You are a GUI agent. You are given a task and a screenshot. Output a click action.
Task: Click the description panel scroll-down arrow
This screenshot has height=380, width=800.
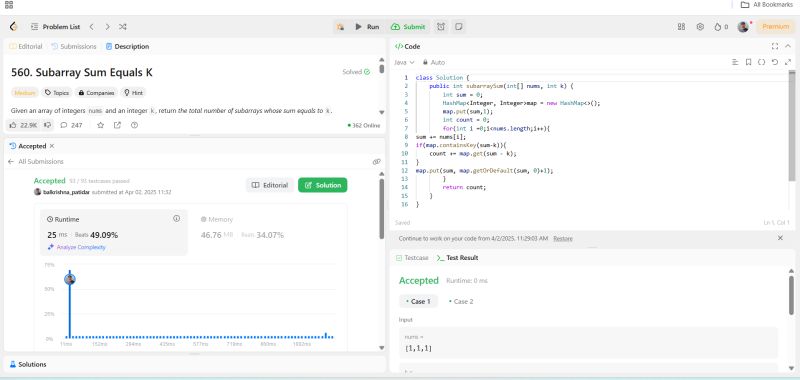point(382,112)
